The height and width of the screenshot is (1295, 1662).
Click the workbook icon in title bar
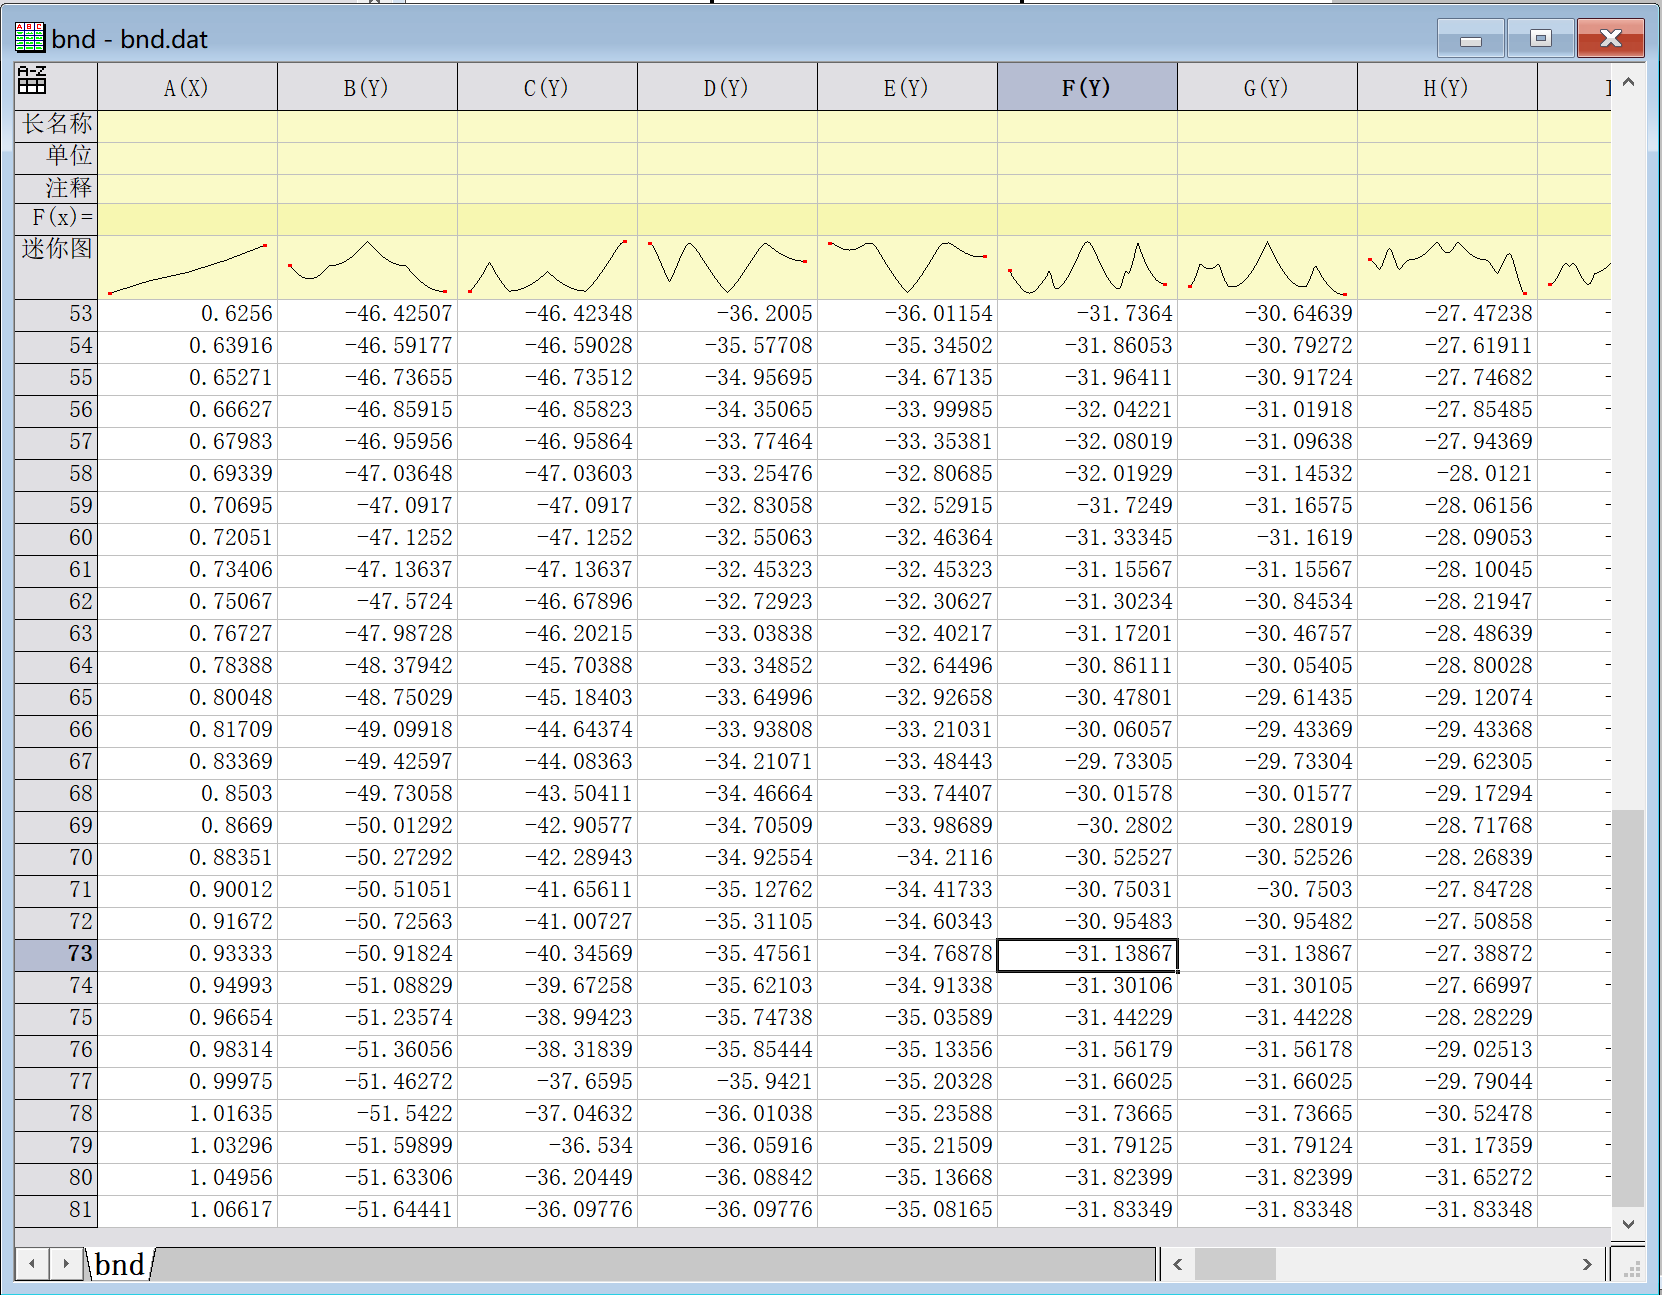click(30, 38)
